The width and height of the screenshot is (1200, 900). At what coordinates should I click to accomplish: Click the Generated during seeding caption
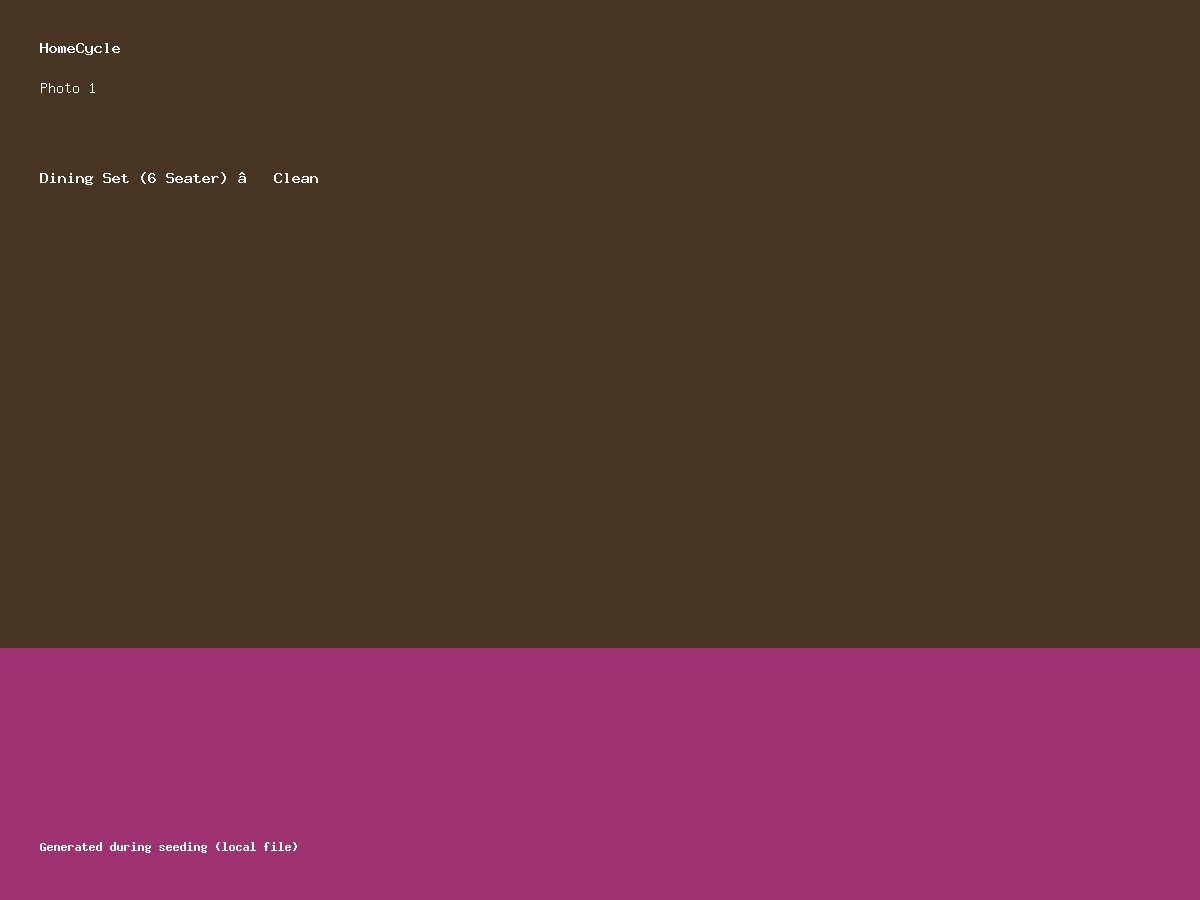pyautogui.click(x=168, y=847)
